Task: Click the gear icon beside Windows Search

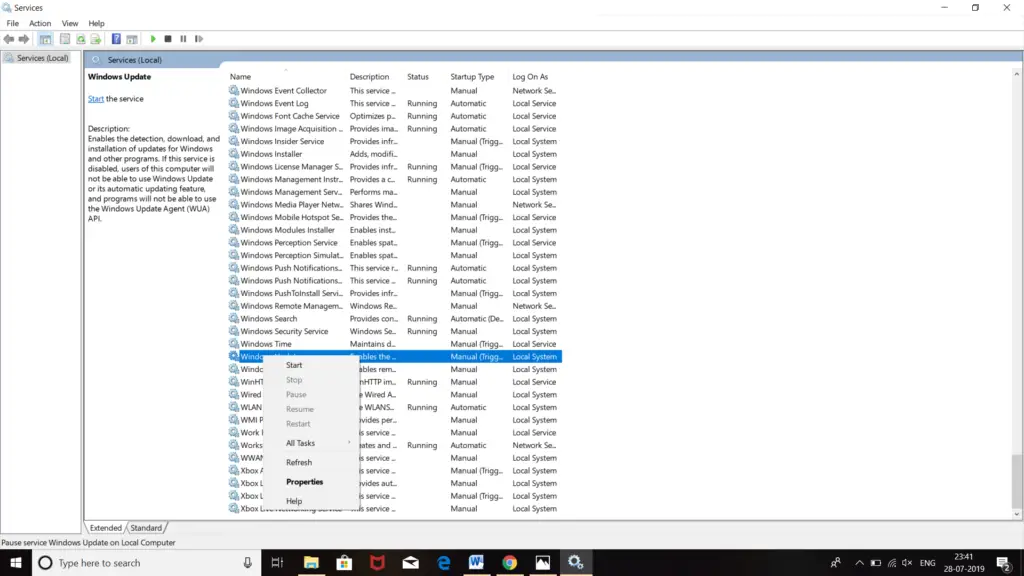Action: tap(234, 318)
